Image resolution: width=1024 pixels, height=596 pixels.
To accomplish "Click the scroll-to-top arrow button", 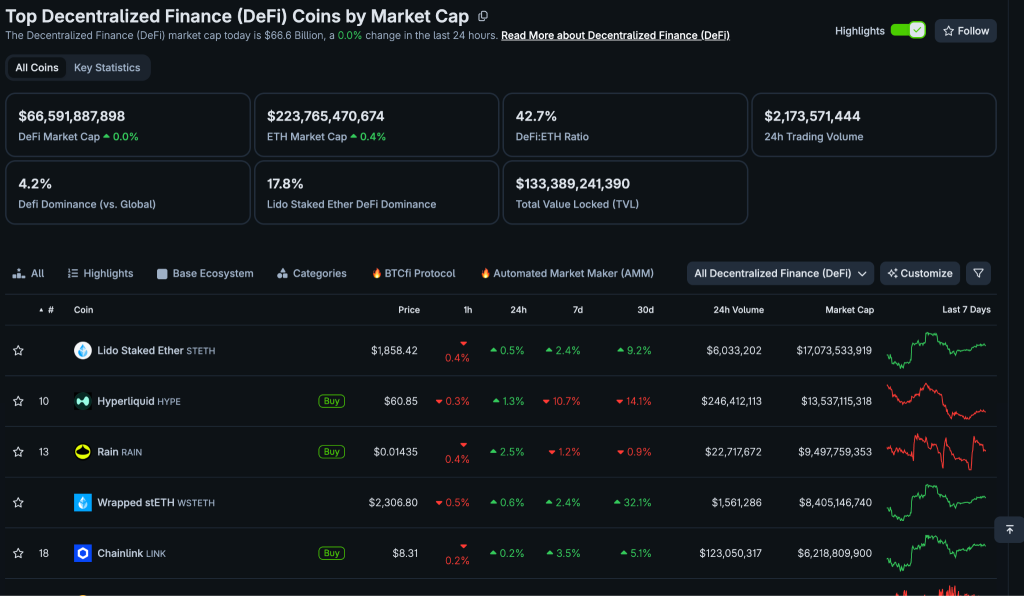I will click(1010, 529).
